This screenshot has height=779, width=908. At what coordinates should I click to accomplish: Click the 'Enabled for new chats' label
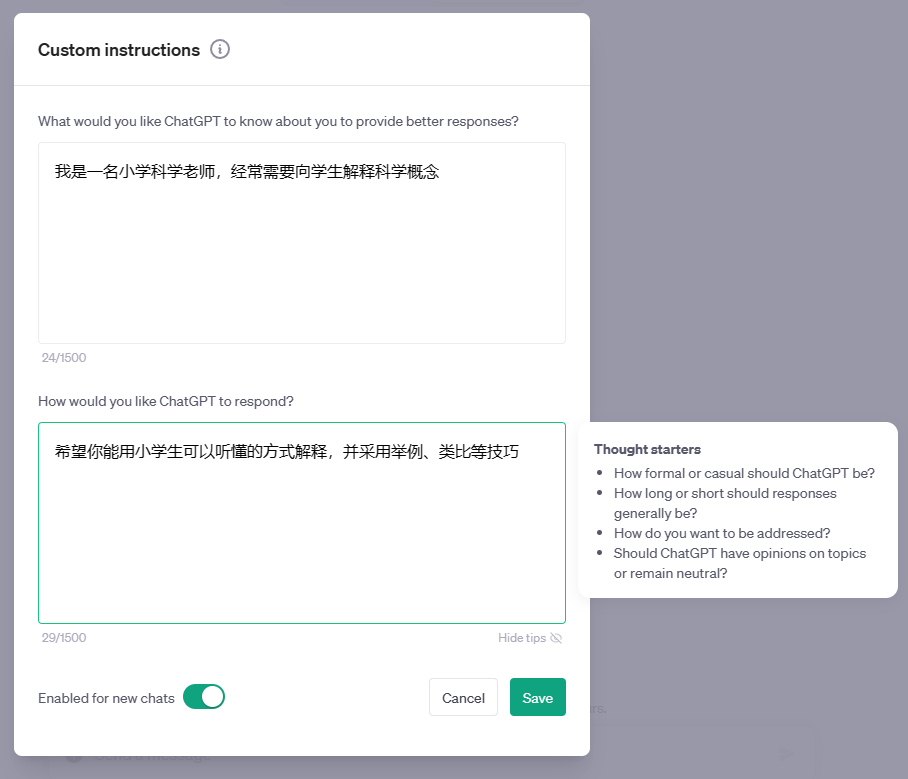106,698
